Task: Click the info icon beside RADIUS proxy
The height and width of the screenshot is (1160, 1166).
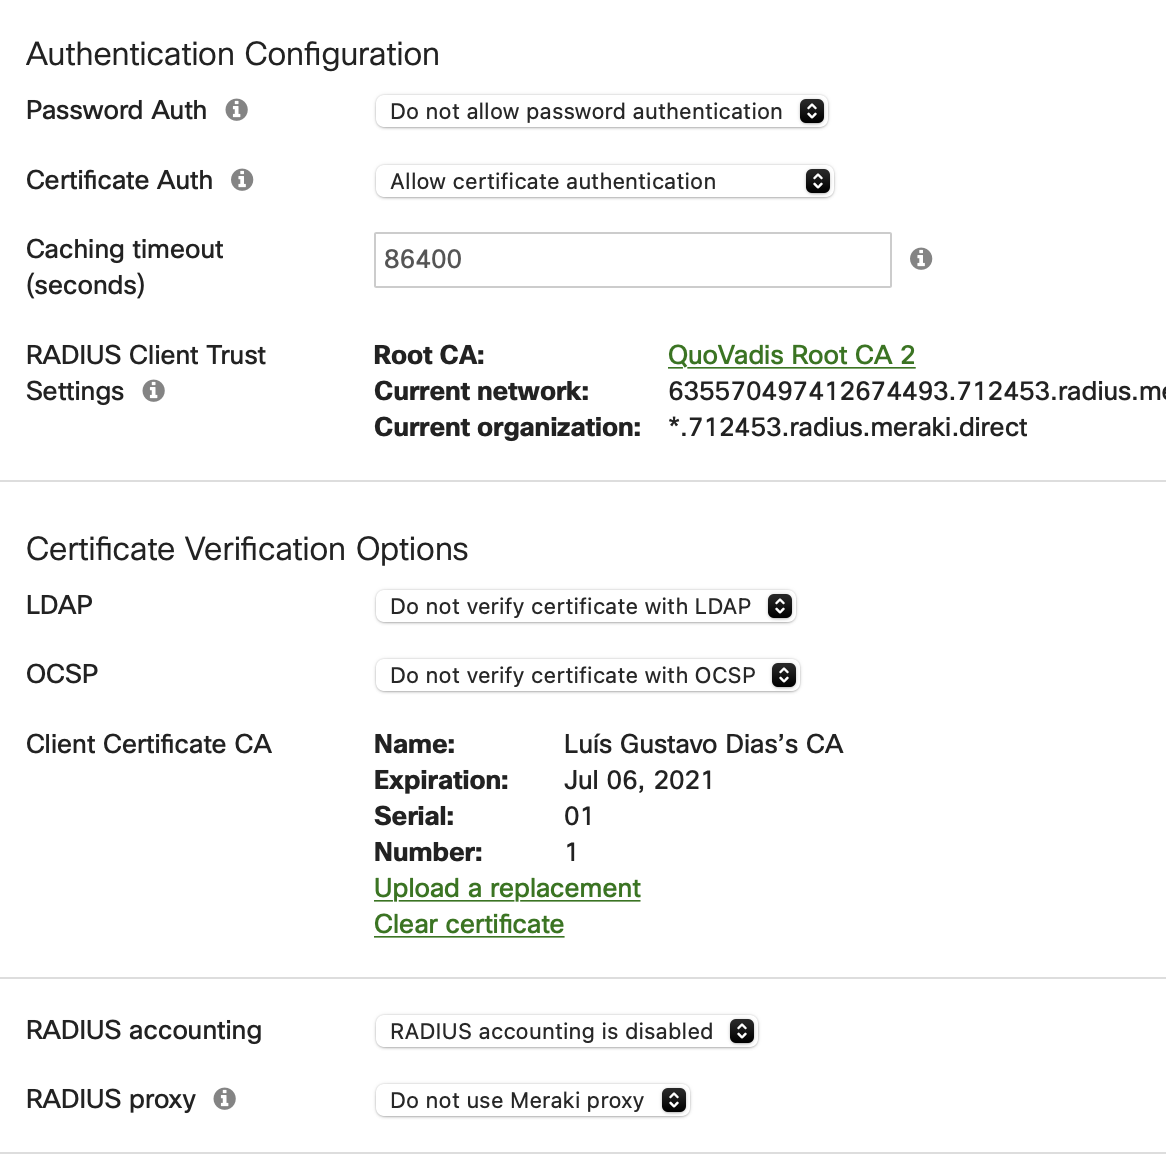Action: coord(225,1099)
